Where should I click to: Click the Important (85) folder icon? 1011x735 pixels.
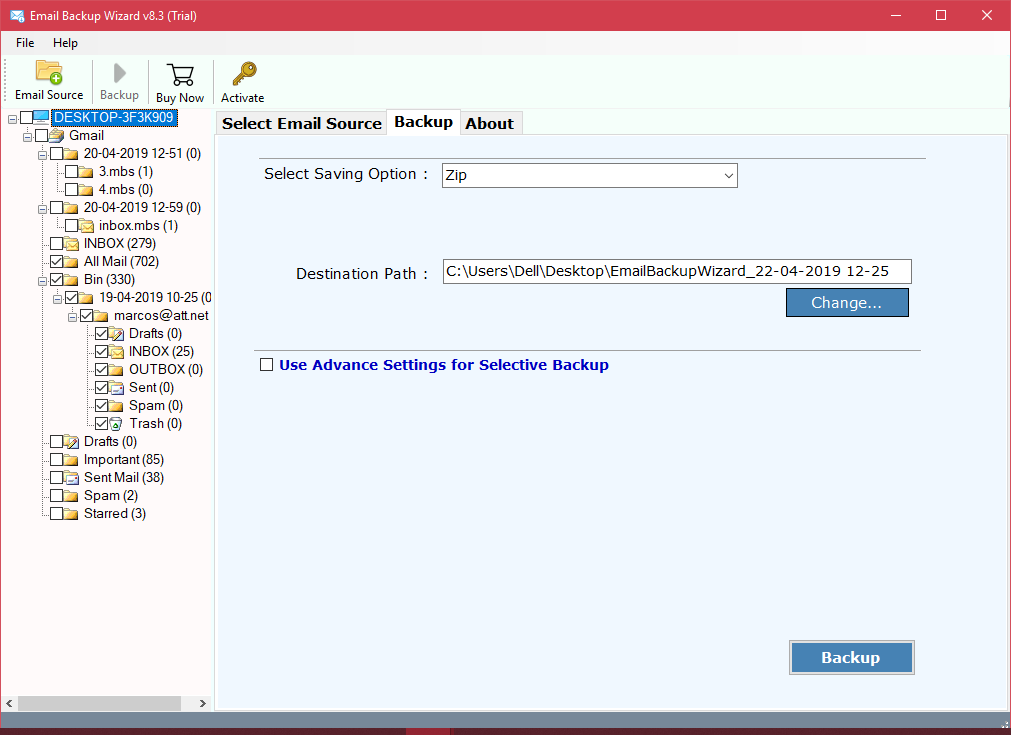(72, 460)
